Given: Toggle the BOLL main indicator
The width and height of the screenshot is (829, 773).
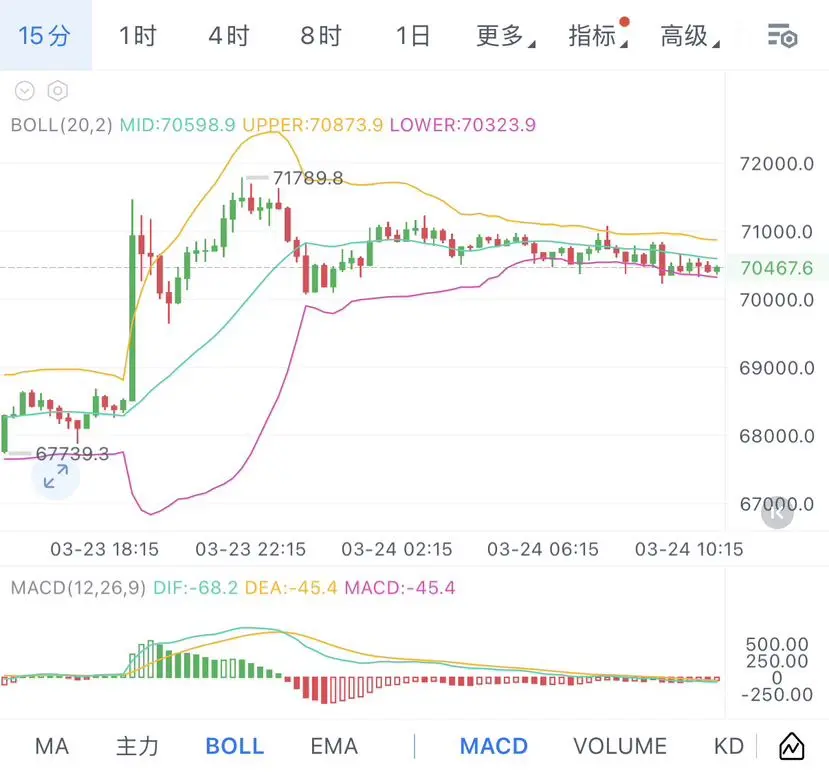Looking at the screenshot, I should [x=235, y=746].
